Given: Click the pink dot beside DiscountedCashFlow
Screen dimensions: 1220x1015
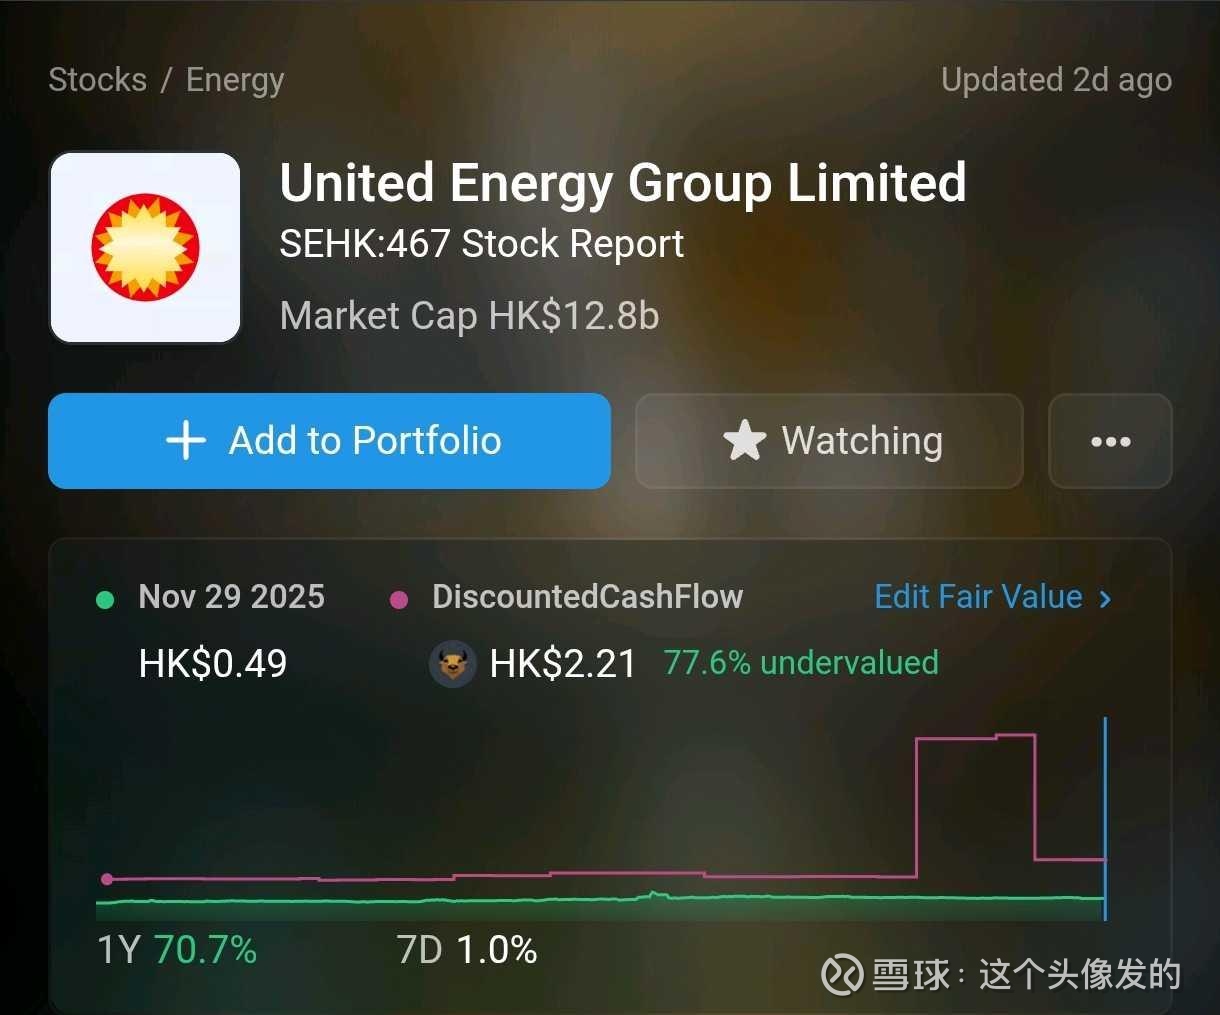Looking at the screenshot, I should 399,599.
